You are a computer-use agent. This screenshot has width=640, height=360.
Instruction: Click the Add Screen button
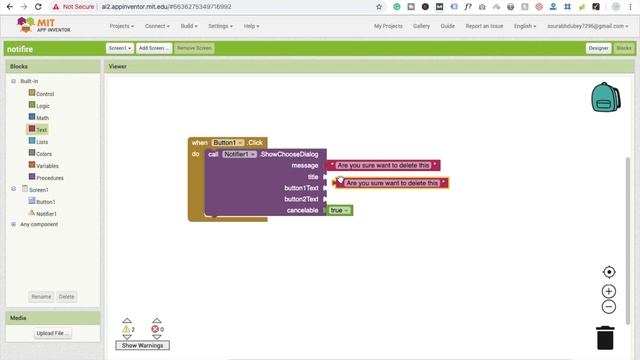pos(154,48)
